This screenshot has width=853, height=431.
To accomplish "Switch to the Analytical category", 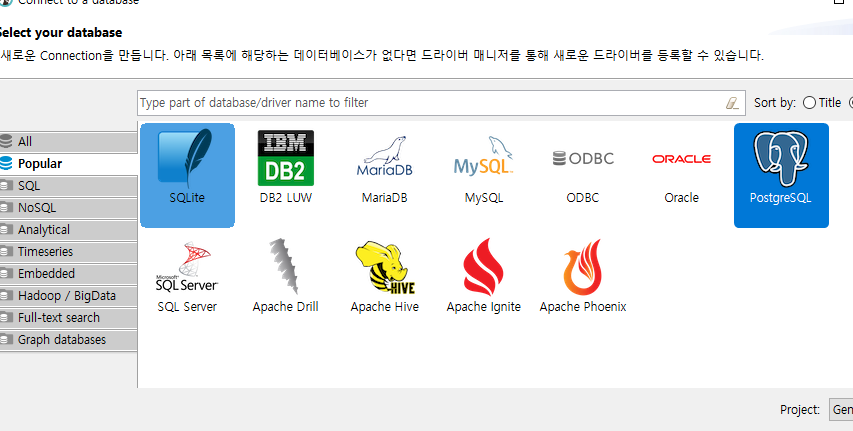I will [x=69, y=230].
